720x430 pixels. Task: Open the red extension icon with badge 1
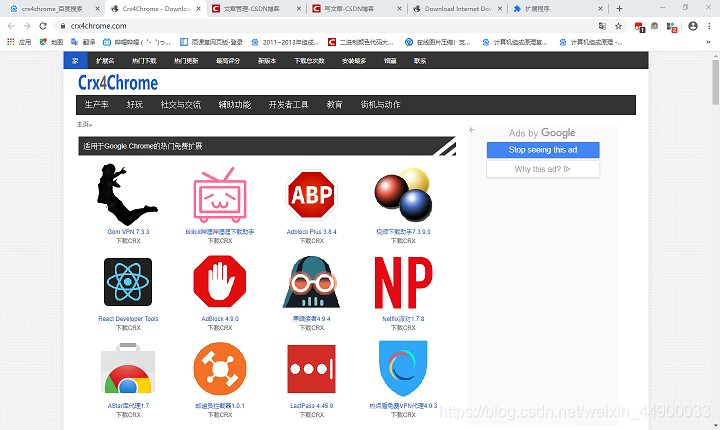[x=639, y=27]
